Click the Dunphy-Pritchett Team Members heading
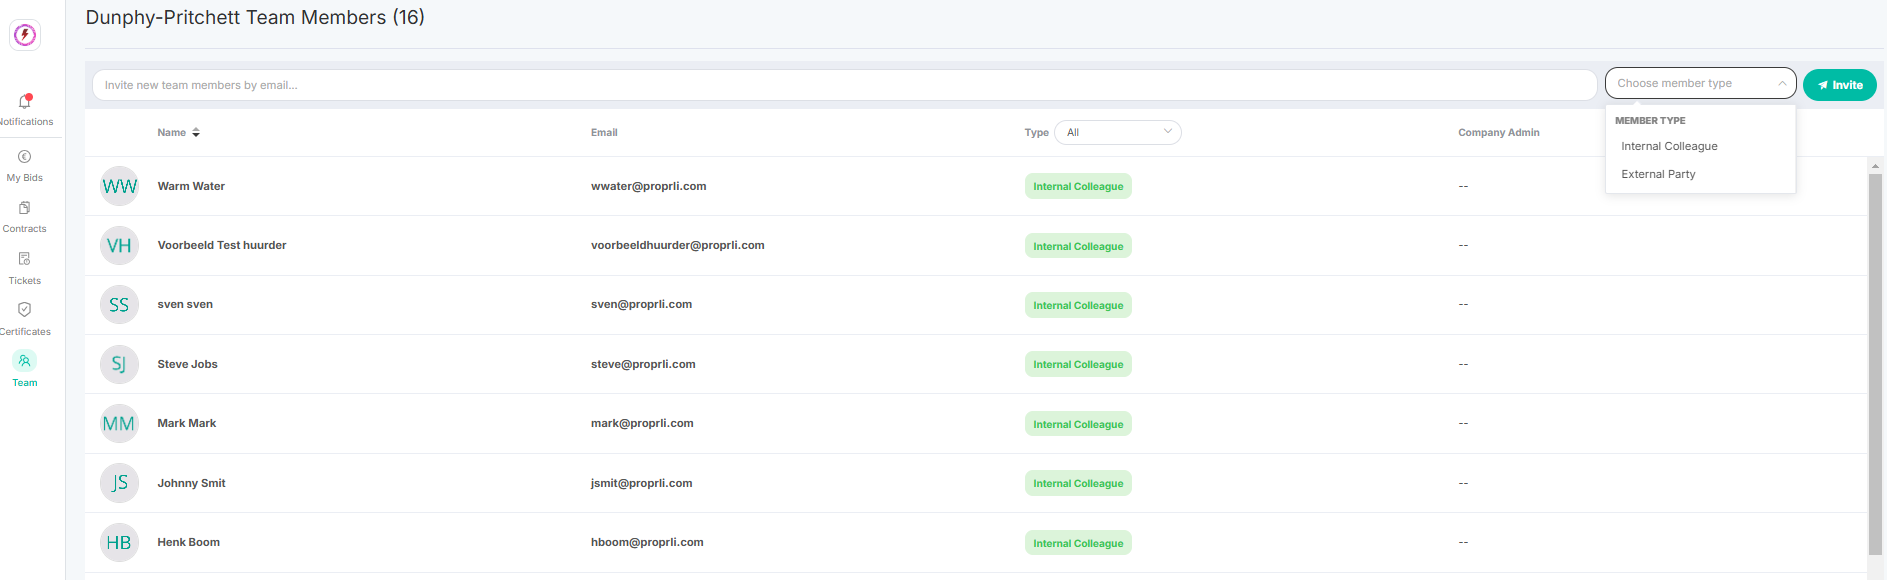Image resolution: width=1887 pixels, height=580 pixels. (255, 17)
